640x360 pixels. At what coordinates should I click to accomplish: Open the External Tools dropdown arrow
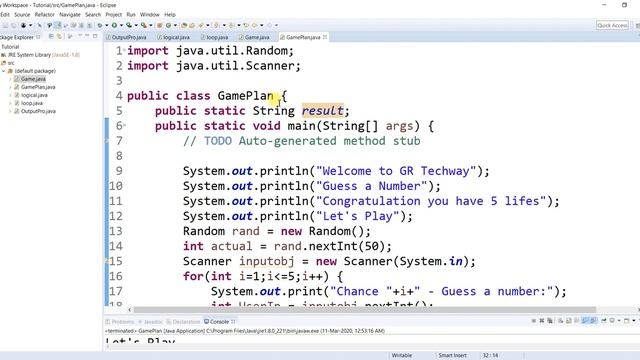tap(151, 25)
